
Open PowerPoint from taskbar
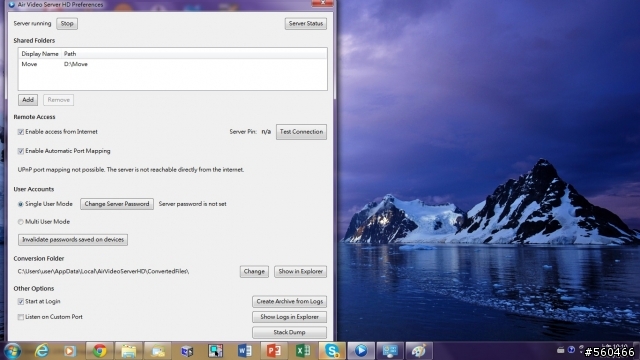[x=273, y=351]
